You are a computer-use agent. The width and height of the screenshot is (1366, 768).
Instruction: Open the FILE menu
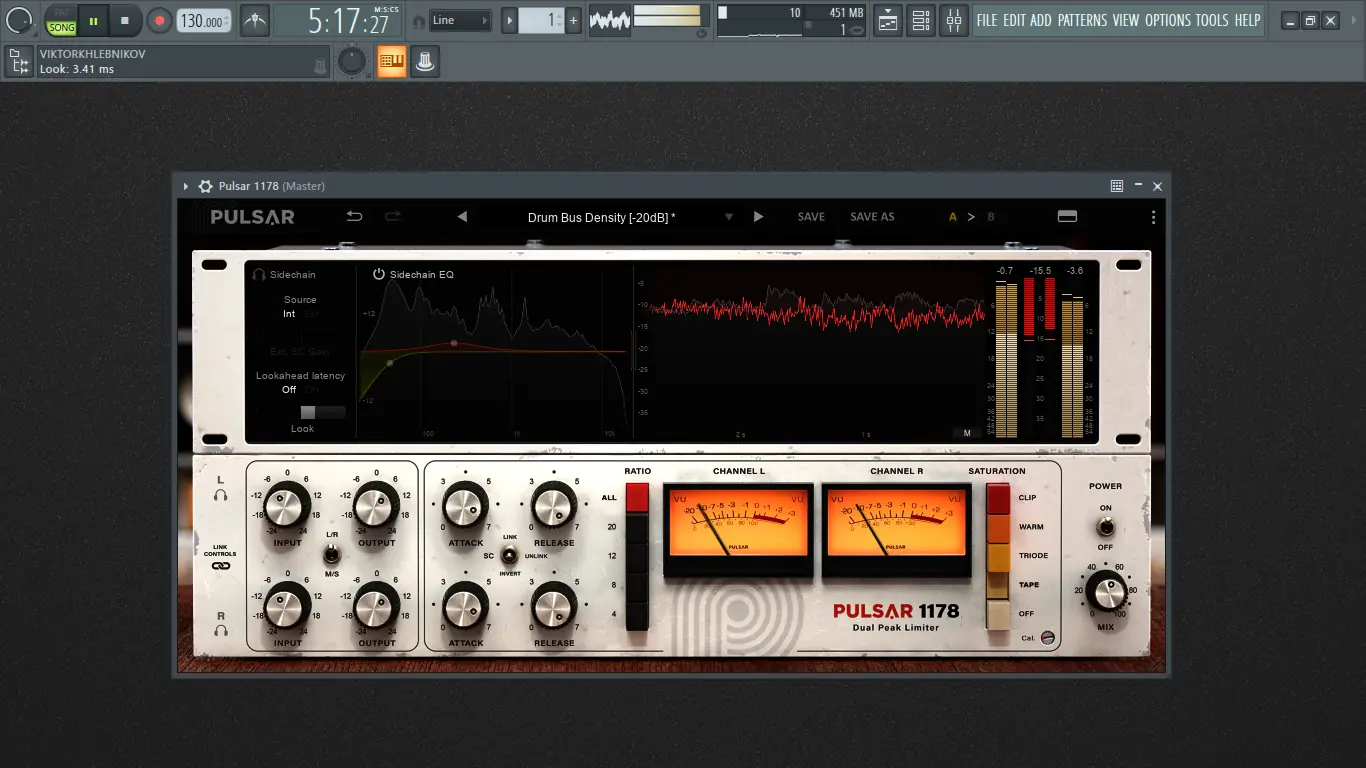click(987, 20)
